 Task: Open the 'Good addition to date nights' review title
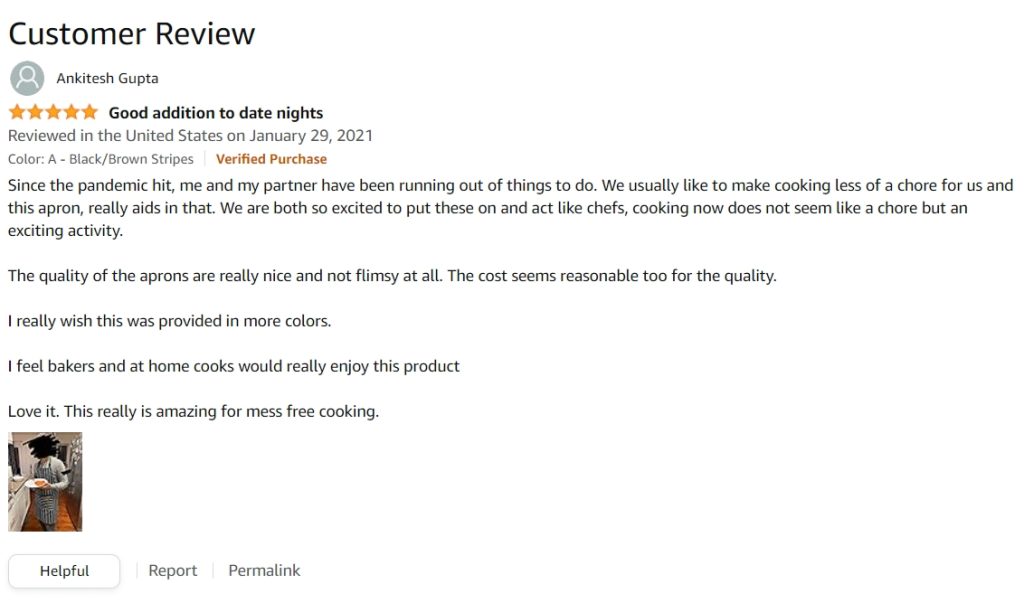pos(216,113)
